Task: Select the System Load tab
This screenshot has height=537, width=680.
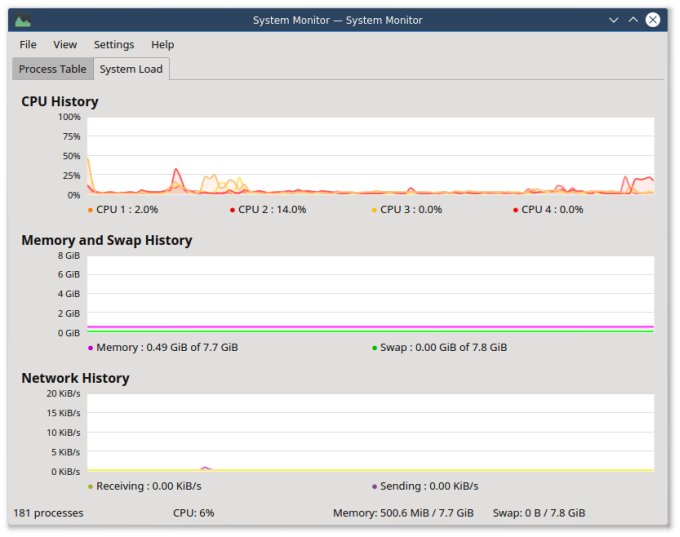Action: pyautogui.click(x=131, y=69)
